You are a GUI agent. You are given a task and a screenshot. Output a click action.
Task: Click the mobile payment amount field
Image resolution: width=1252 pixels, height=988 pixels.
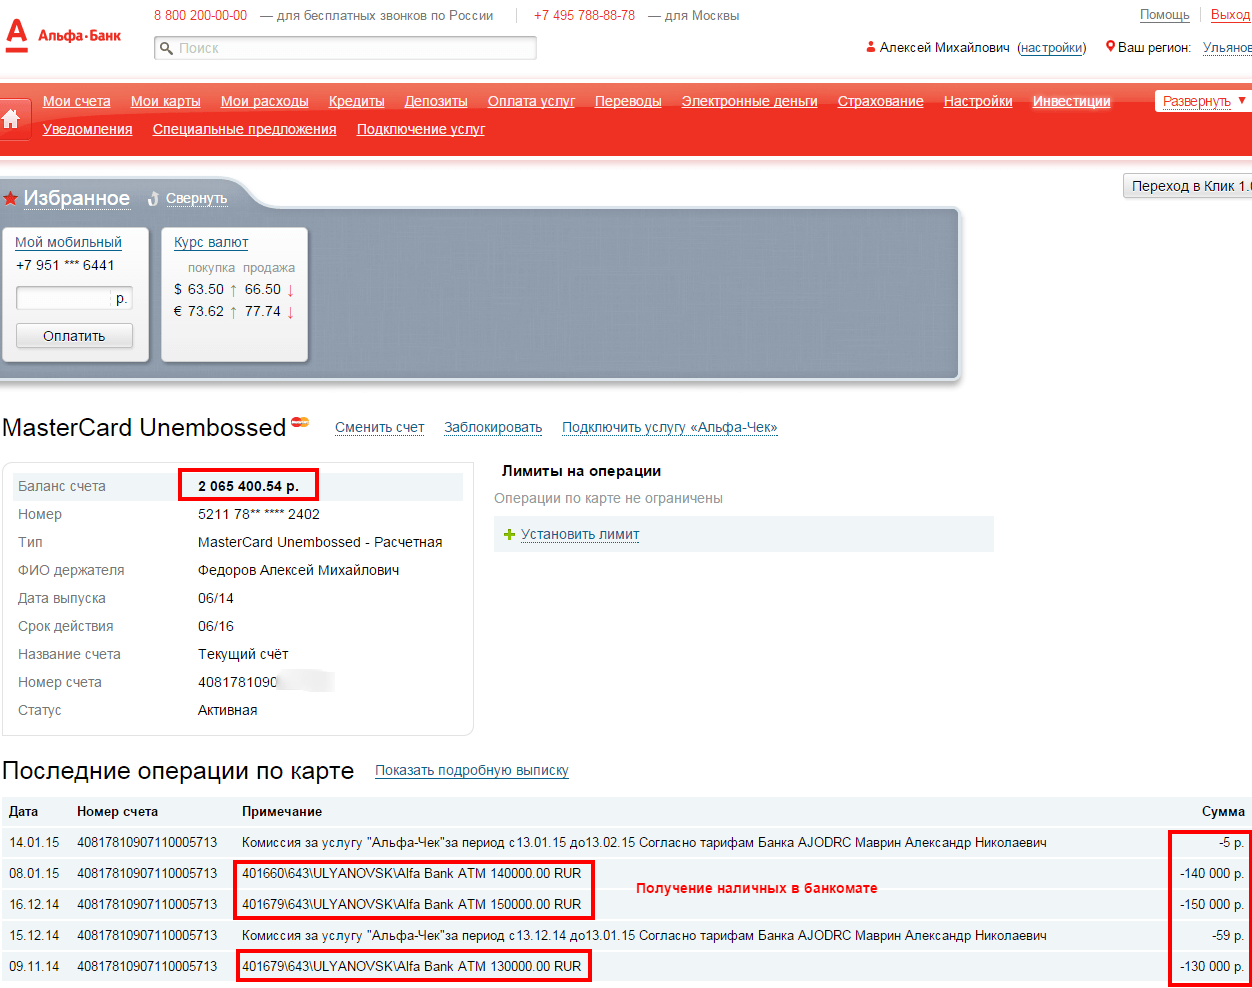(x=74, y=298)
